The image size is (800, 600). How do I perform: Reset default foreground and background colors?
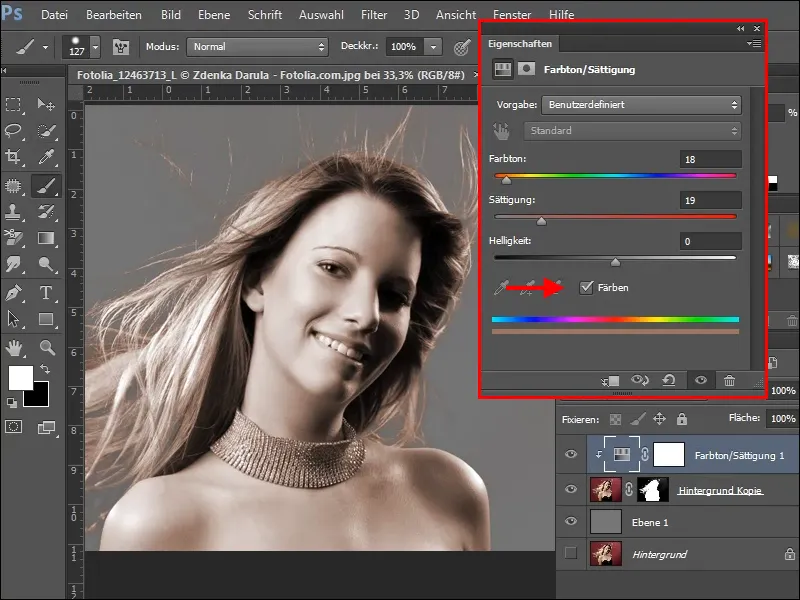point(12,403)
